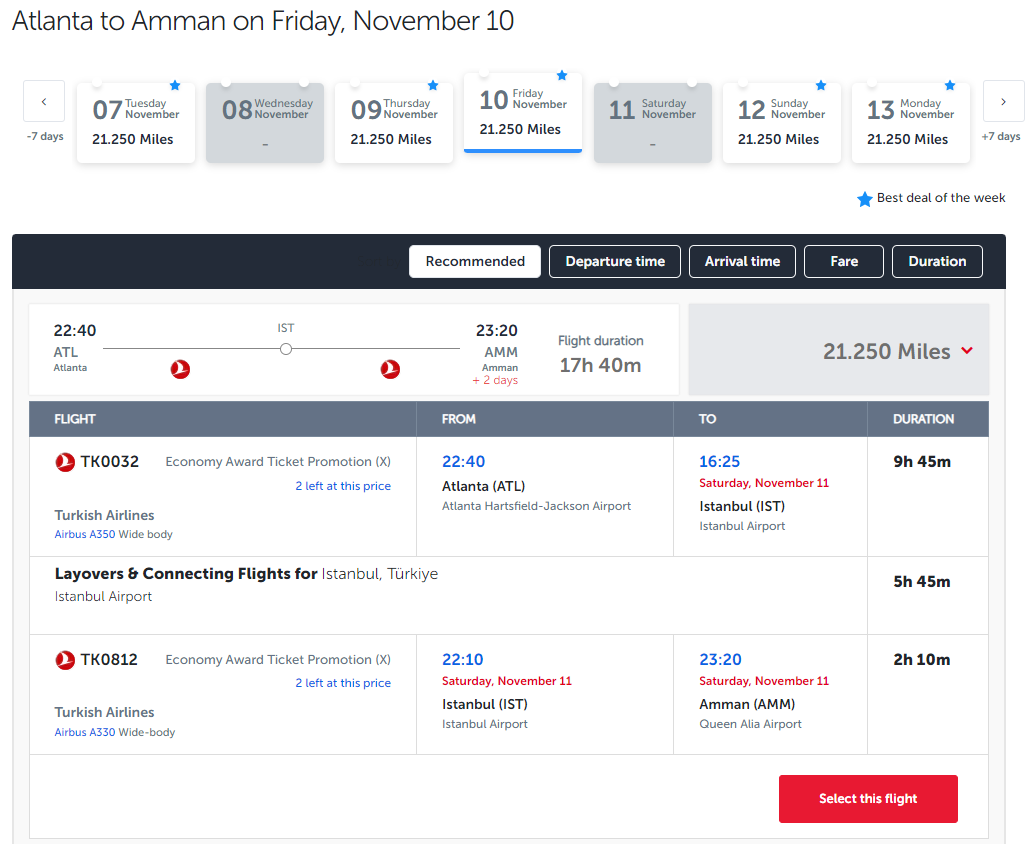The image size is (1030, 844).
Task: Sort results by Duration
Action: point(937,261)
